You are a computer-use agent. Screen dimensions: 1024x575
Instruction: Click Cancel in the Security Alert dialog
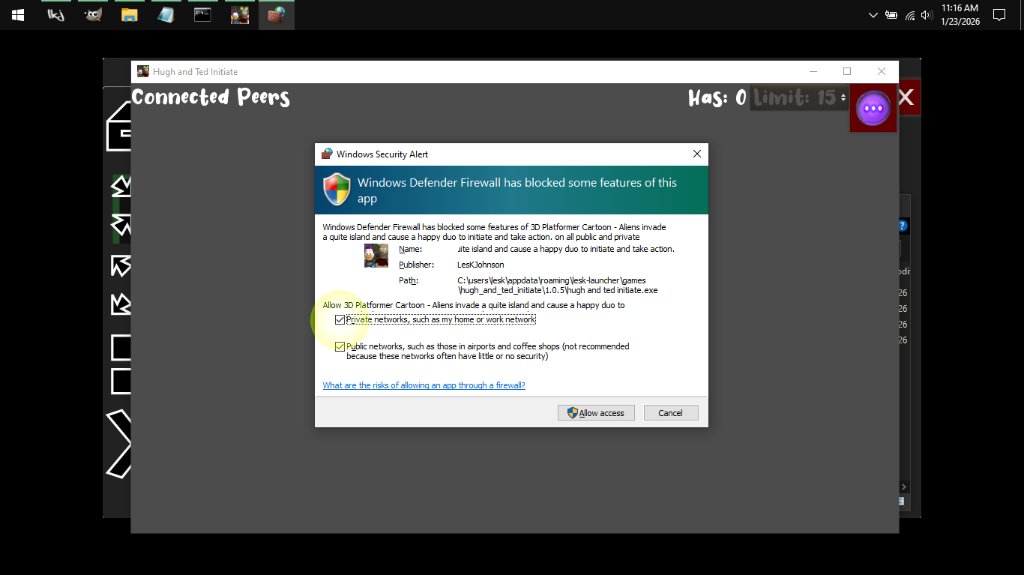671,413
